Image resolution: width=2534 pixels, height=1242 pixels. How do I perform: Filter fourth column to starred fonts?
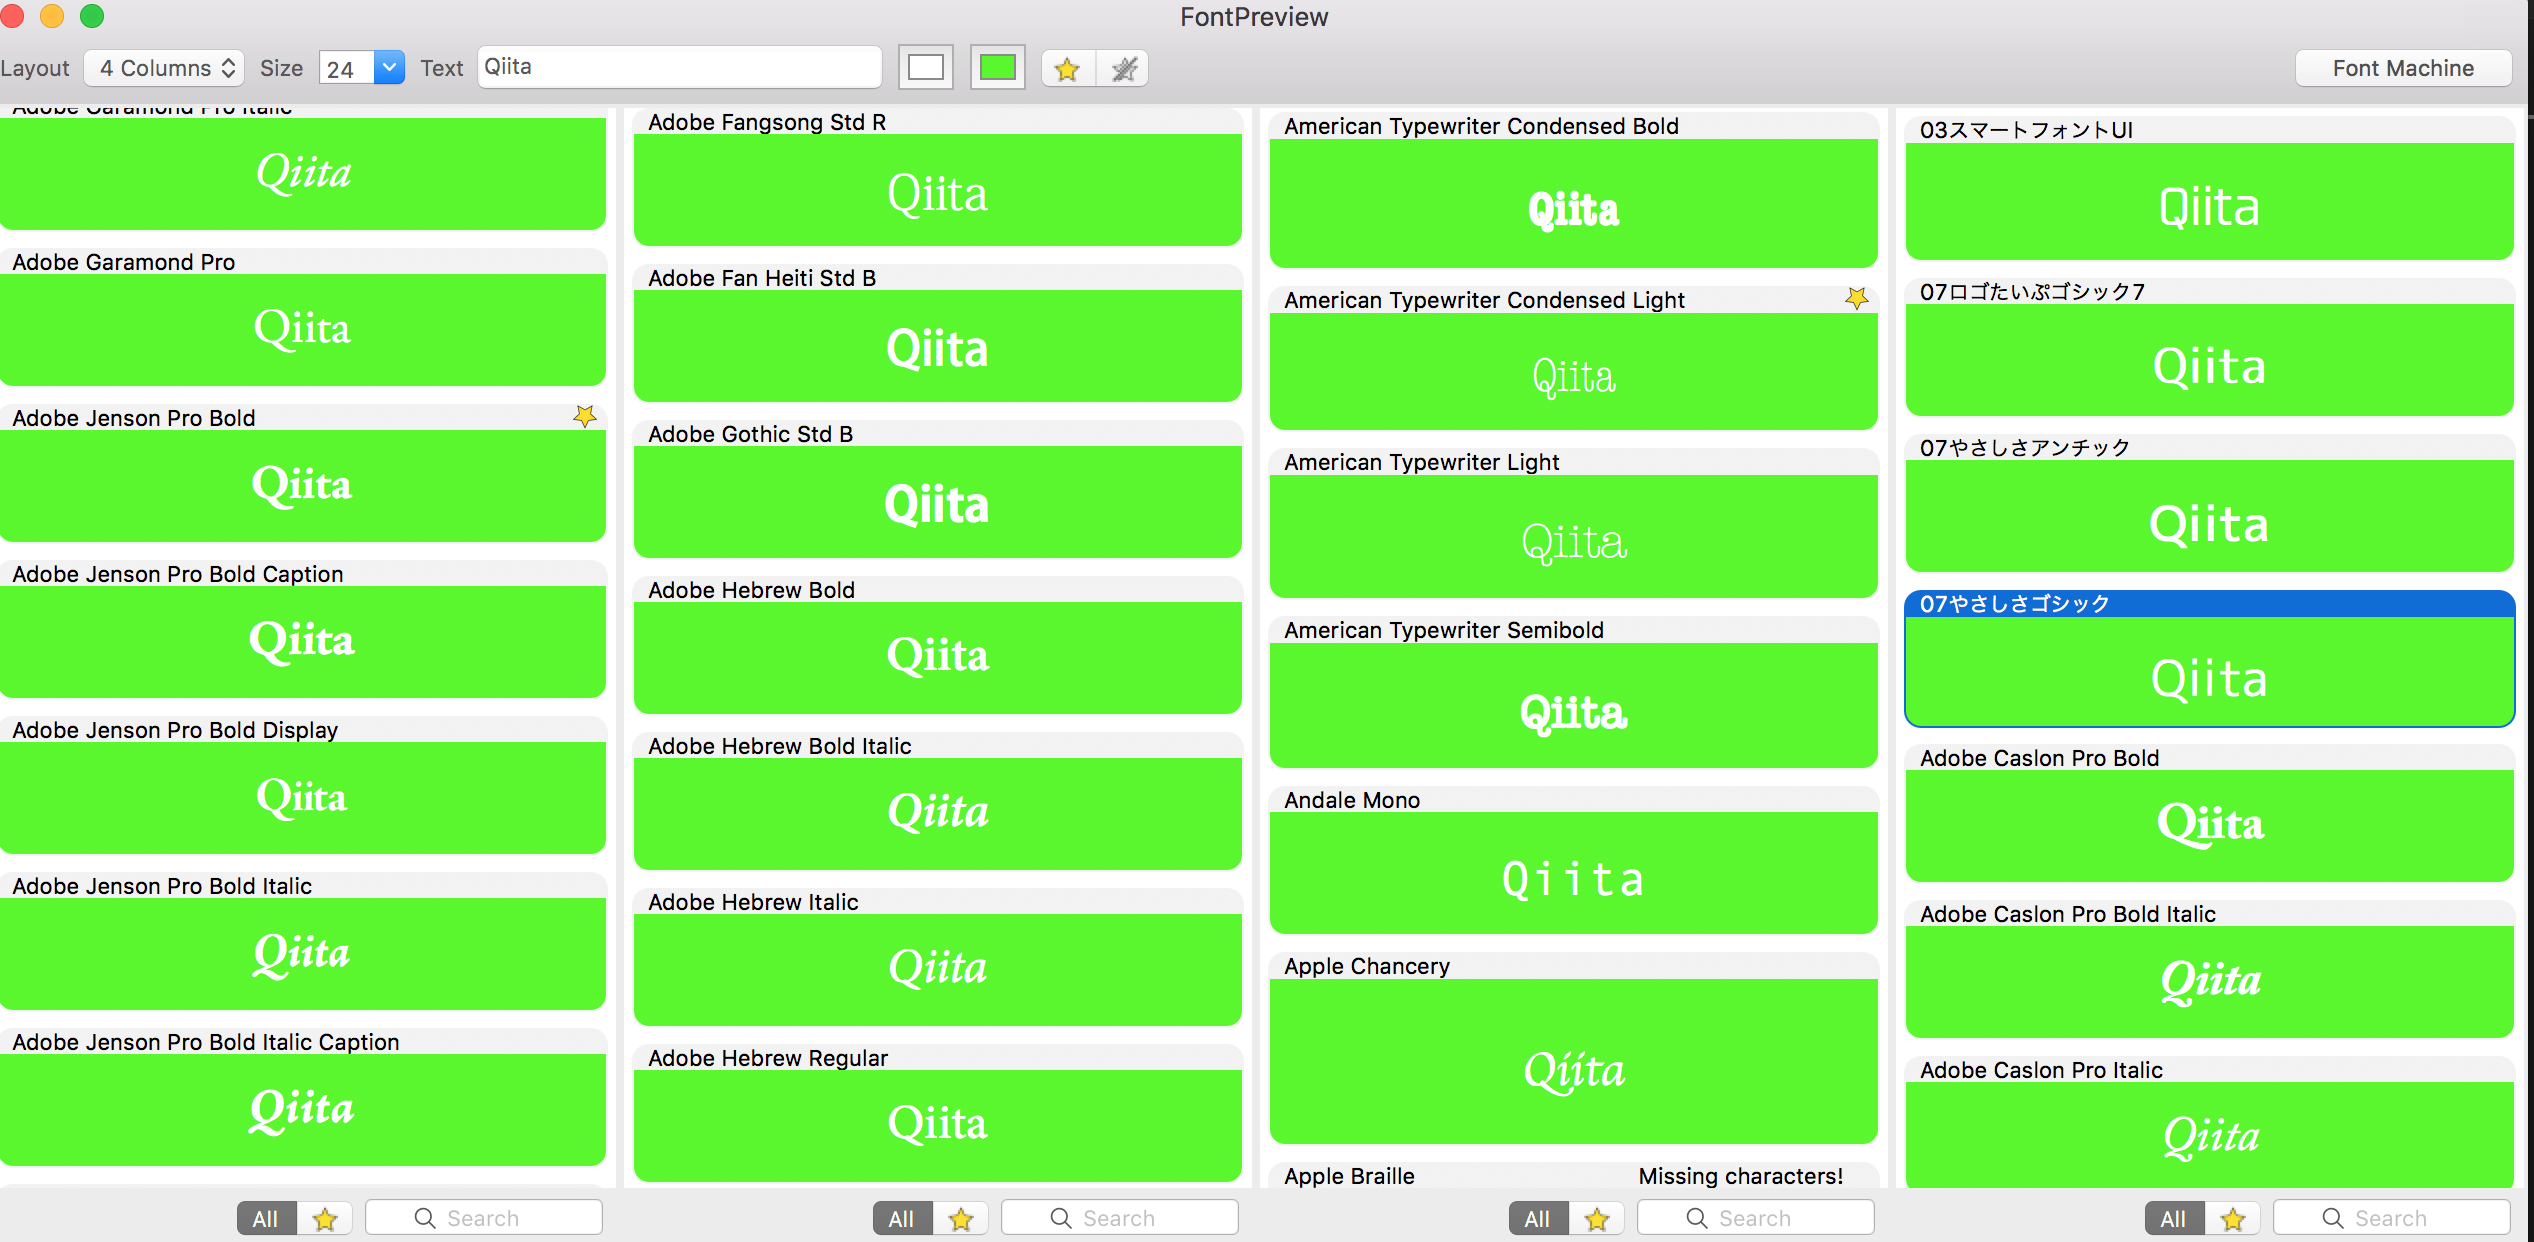click(2233, 1219)
